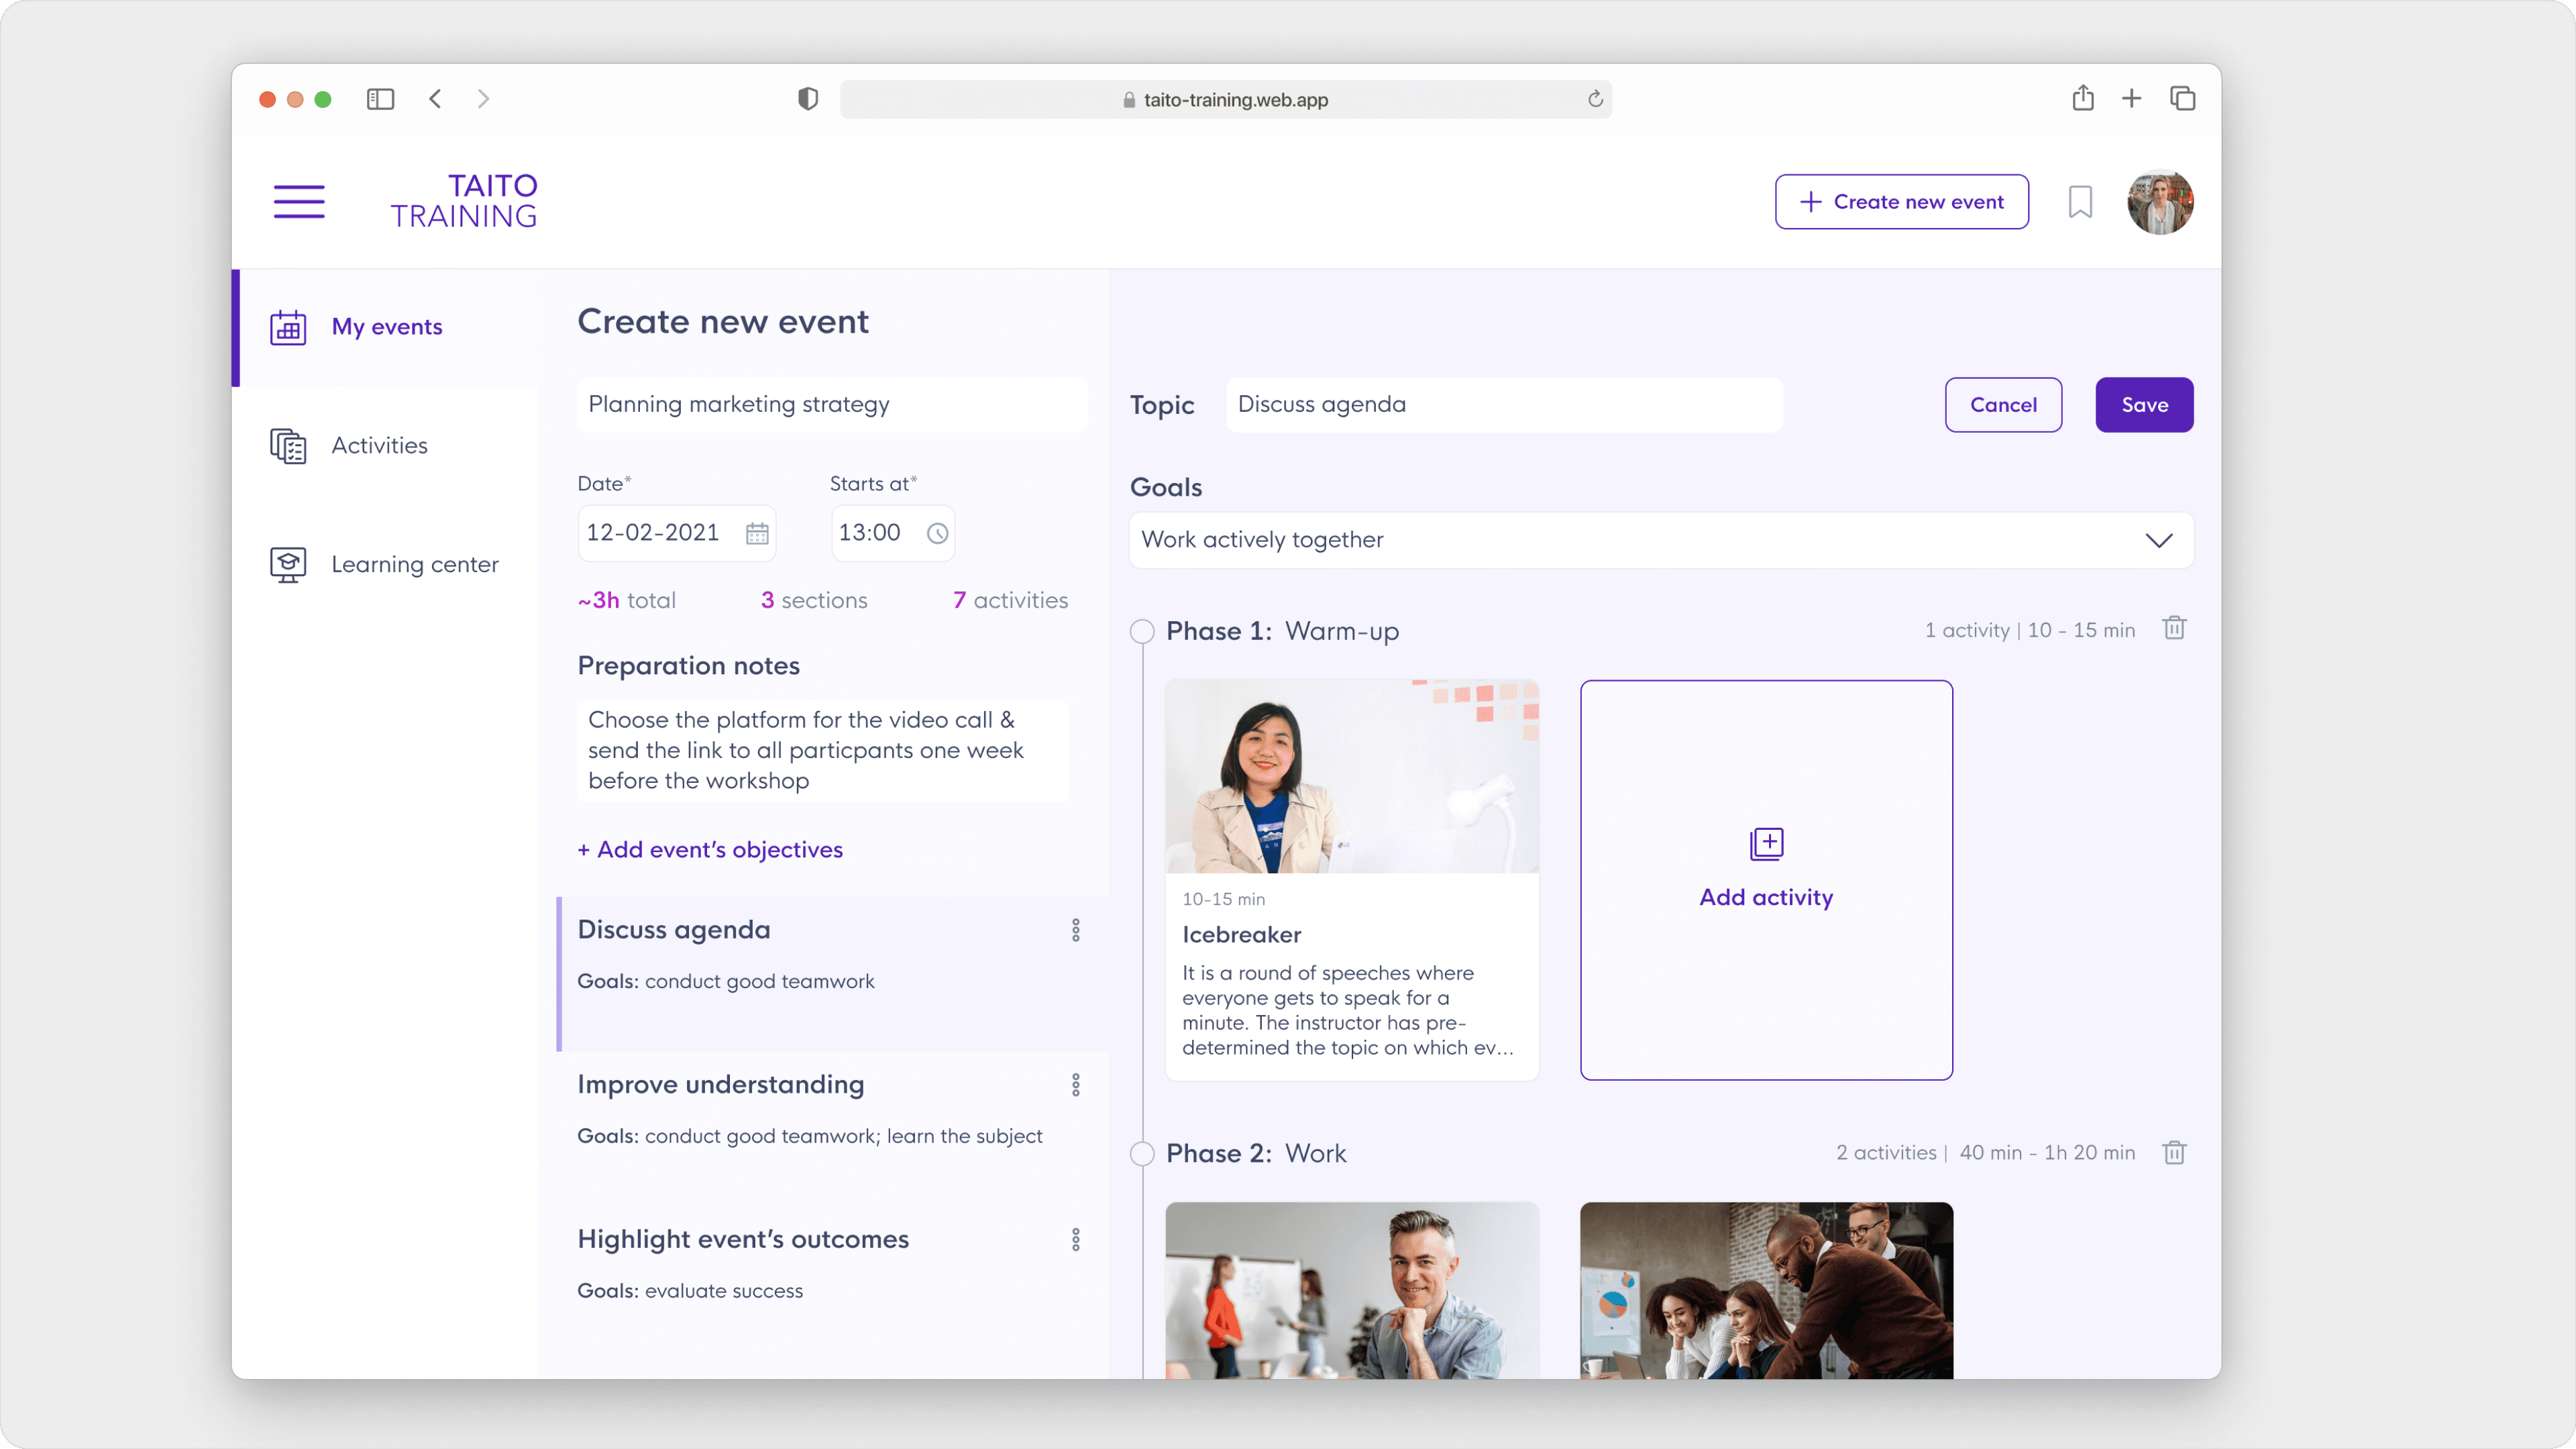Delete Phase 2 using its trash icon
Screen dimensions: 2576x1449
coord(2174,1152)
